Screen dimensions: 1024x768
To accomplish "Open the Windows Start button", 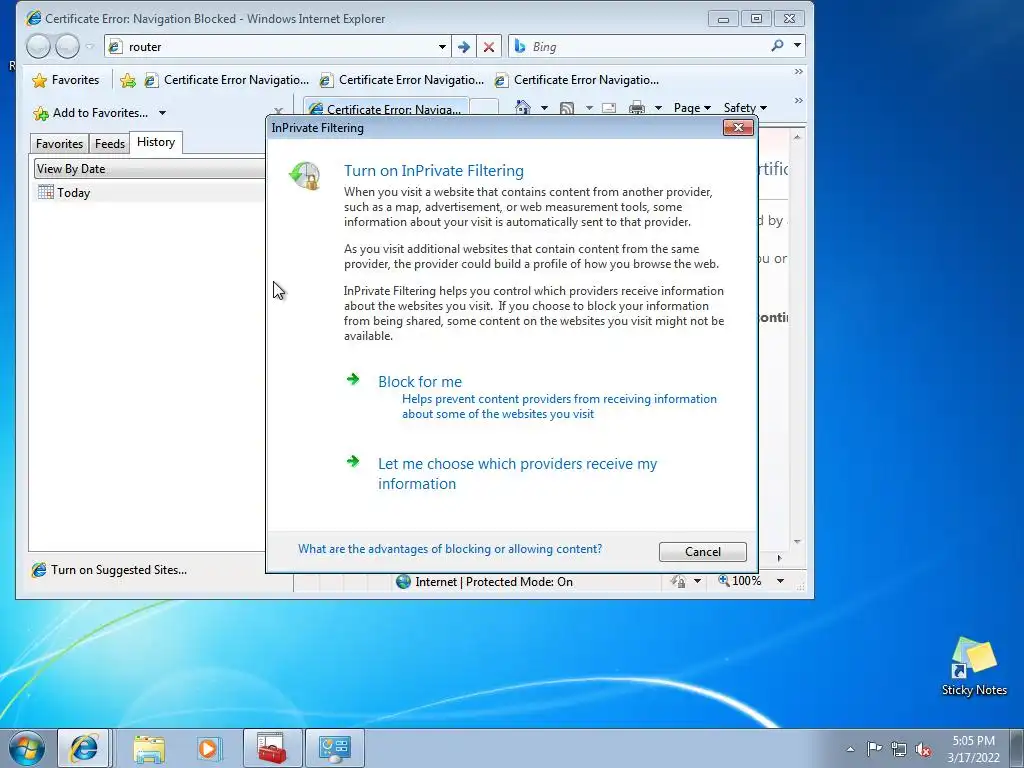I will [26, 748].
